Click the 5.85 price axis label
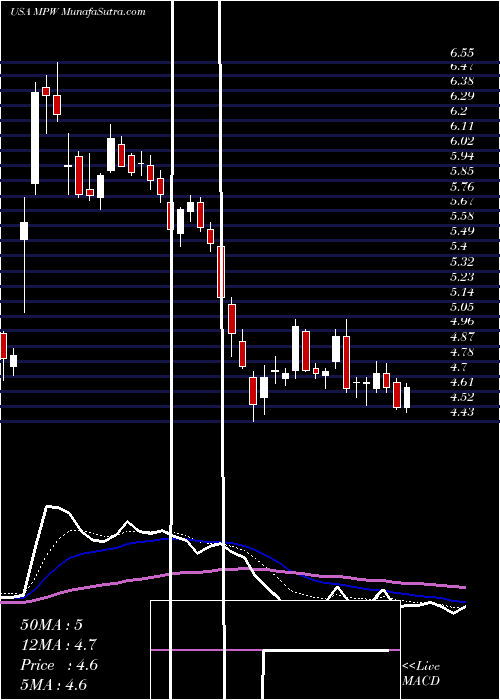The image size is (500, 700). pos(462,171)
